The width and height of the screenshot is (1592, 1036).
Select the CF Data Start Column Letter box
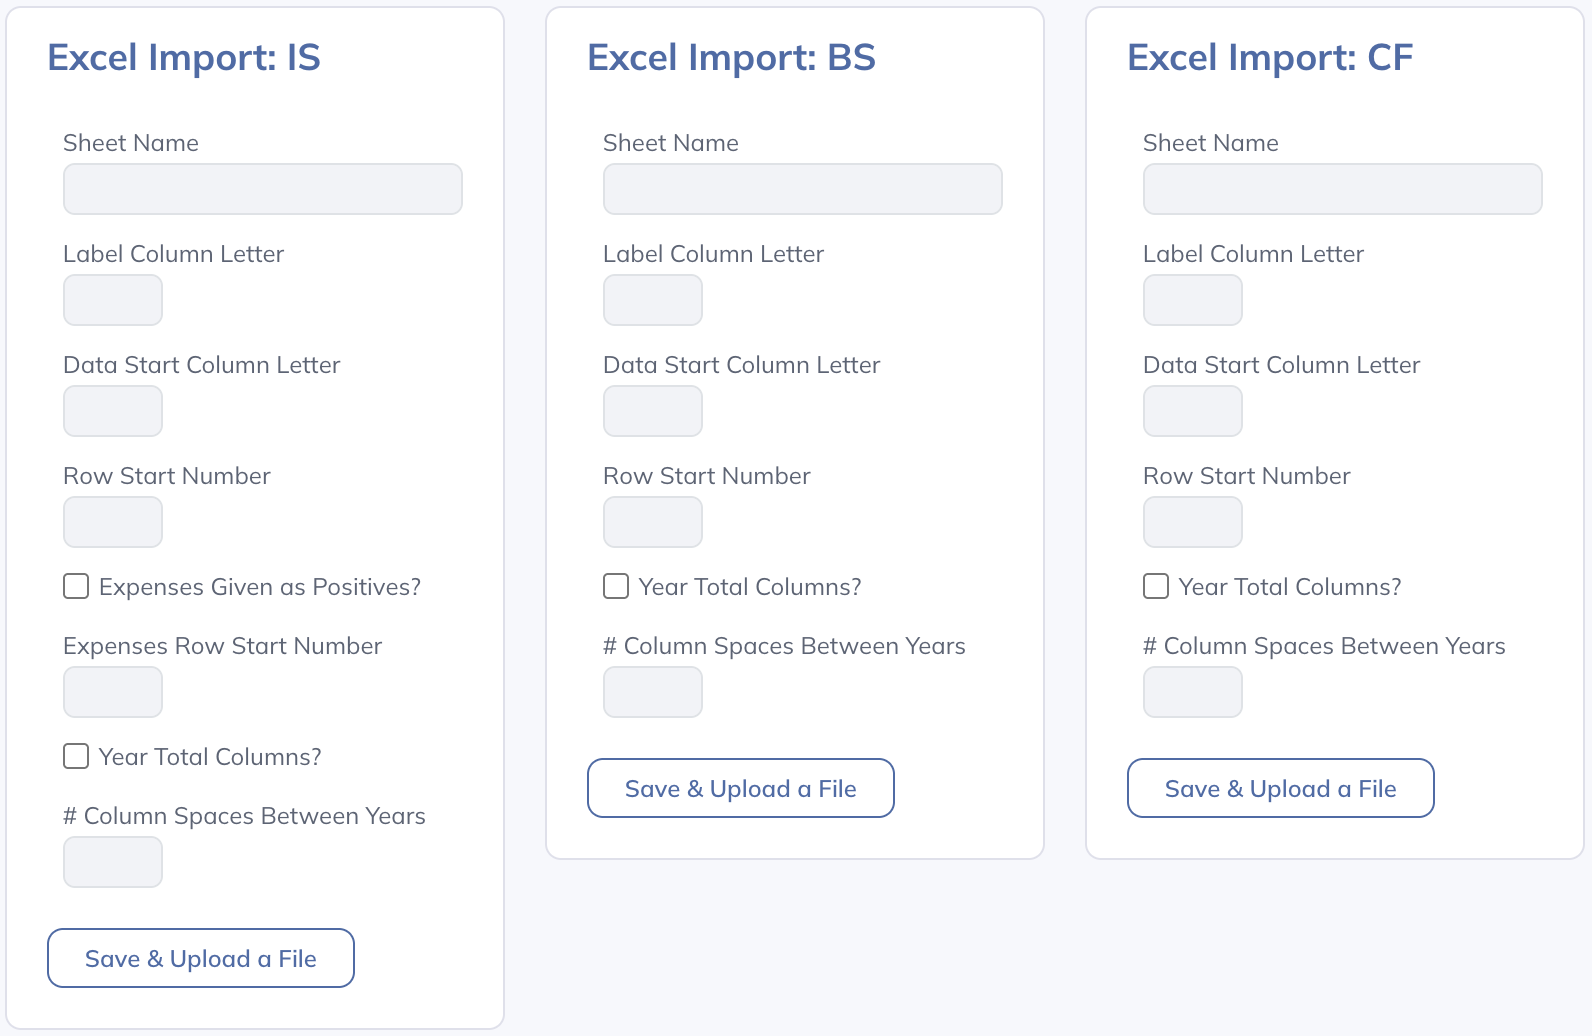point(1193,411)
